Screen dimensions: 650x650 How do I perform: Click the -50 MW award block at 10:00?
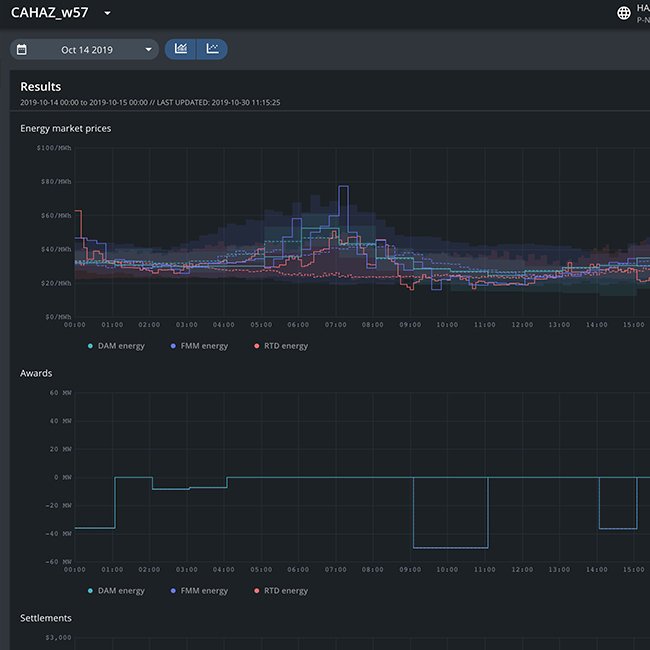click(x=450, y=546)
